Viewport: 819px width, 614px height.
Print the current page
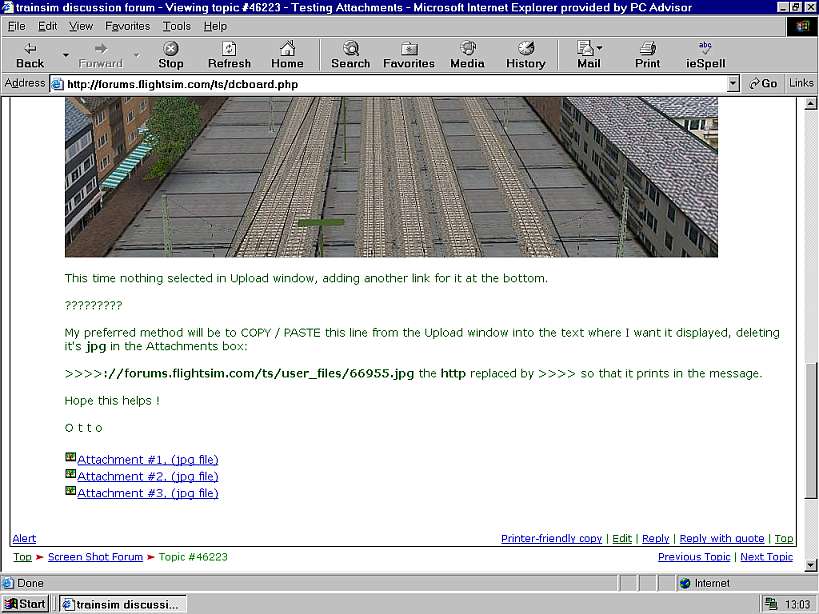pyautogui.click(x=647, y=55)
